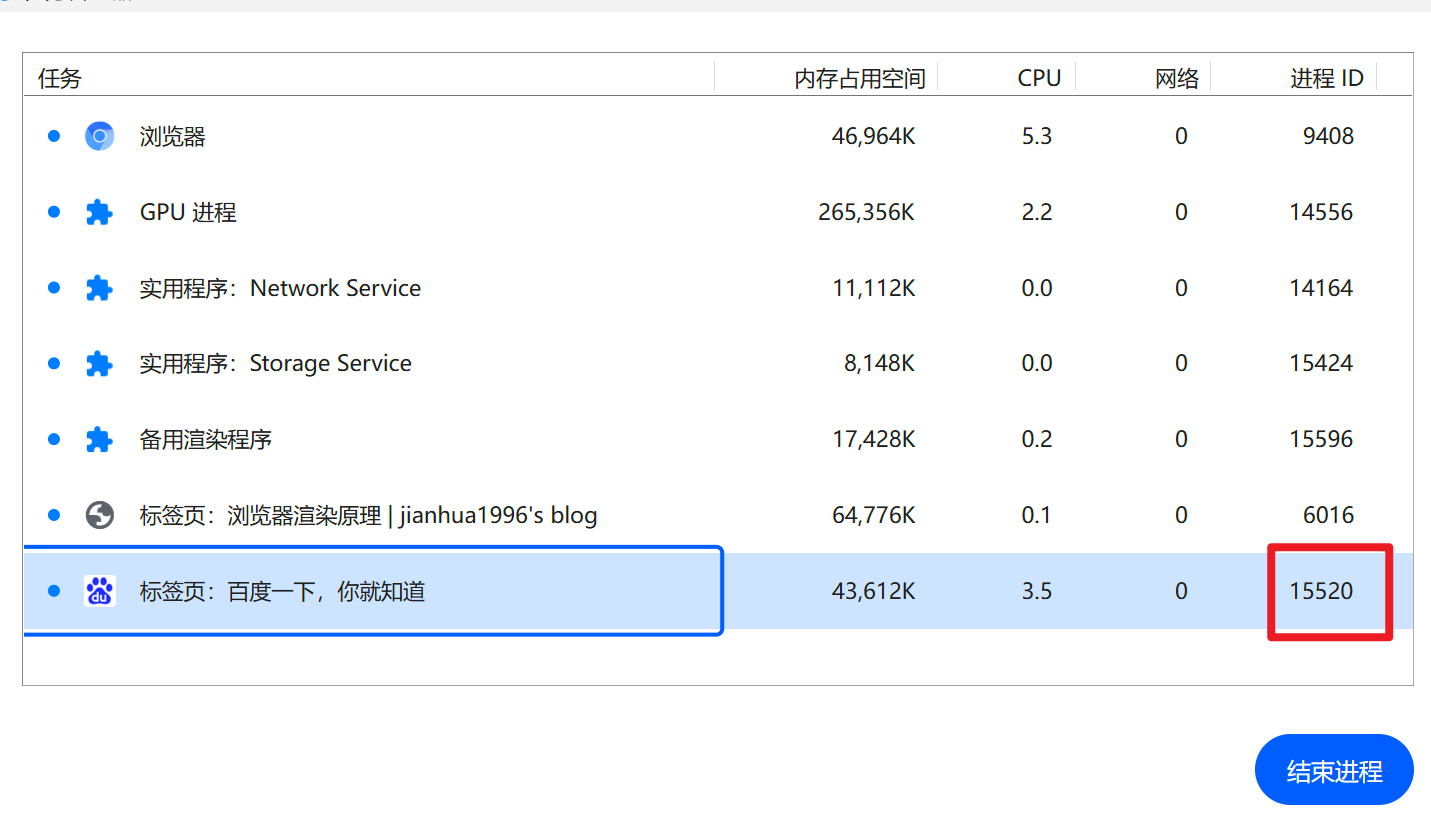Viewport: 1431px width, 822px height.
Task: Select the 浏览器 task row
Action: [173, 136]
